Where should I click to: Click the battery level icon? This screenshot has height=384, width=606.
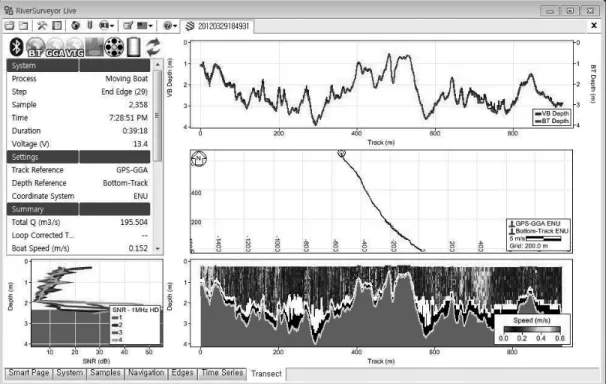coord(134,47)
